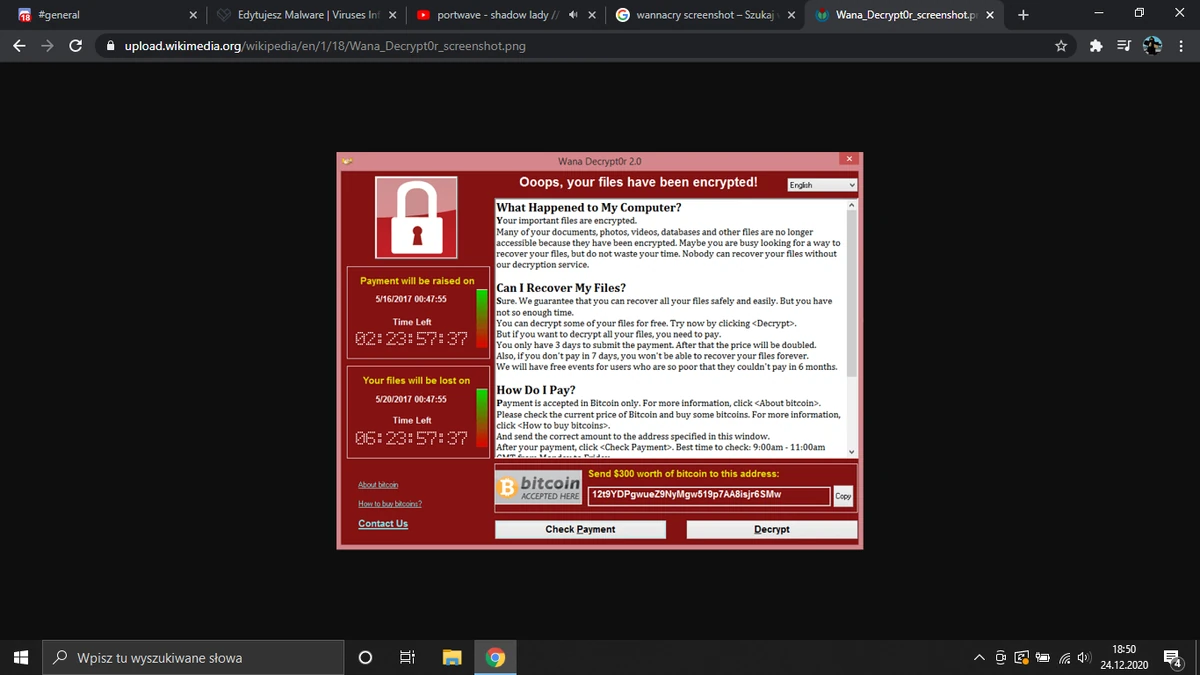Open Chrome's three-dot menu
Screen dimensions: 1200x675
[1181, 45]
